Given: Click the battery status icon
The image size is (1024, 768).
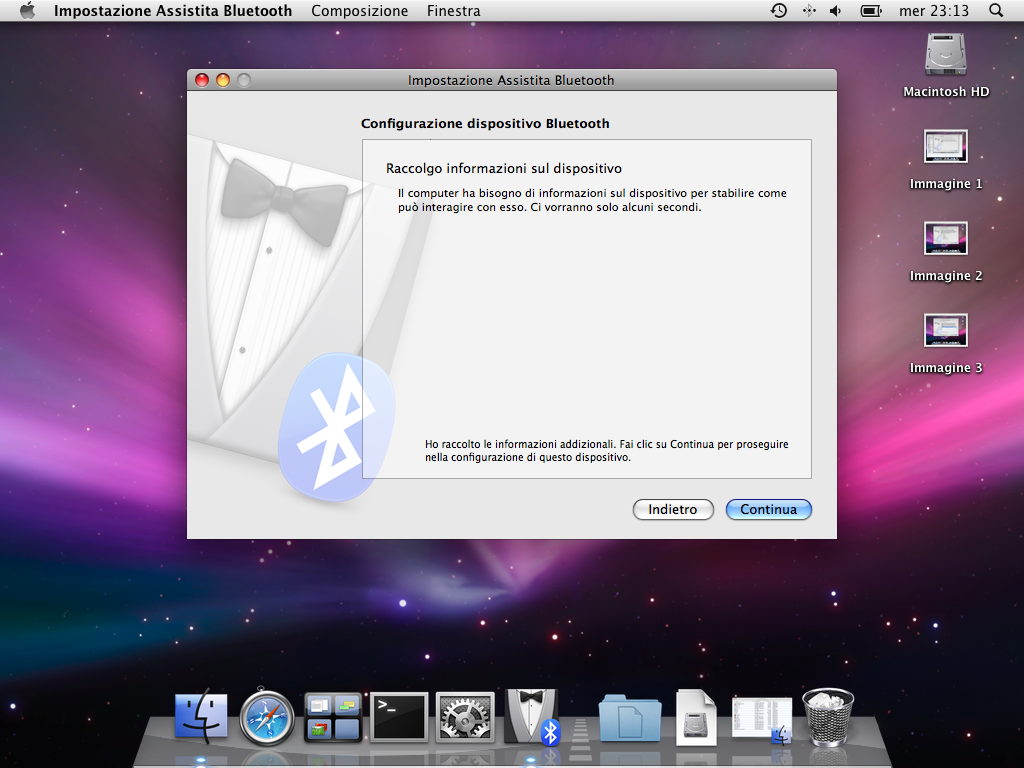Looking at the screenshot, I should pos(871,10).
